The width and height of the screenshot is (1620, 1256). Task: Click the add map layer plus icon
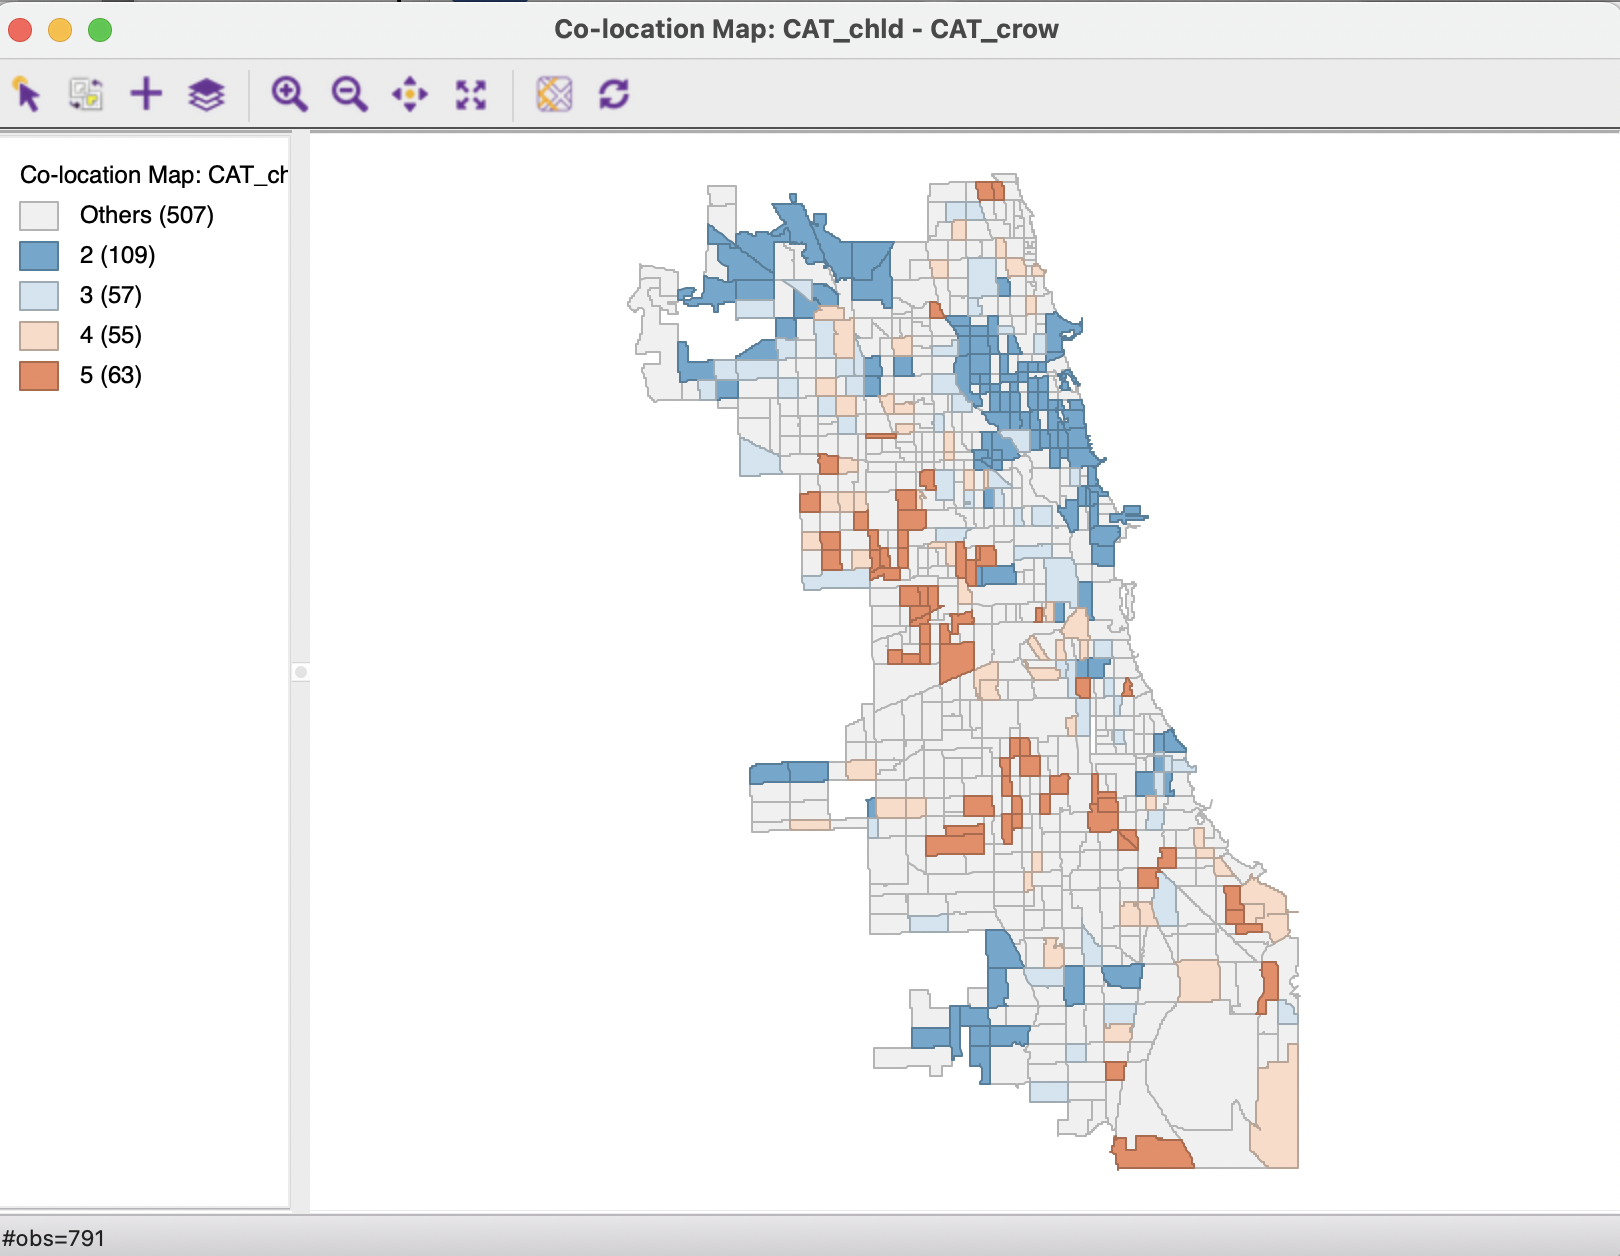pos(146,94)
